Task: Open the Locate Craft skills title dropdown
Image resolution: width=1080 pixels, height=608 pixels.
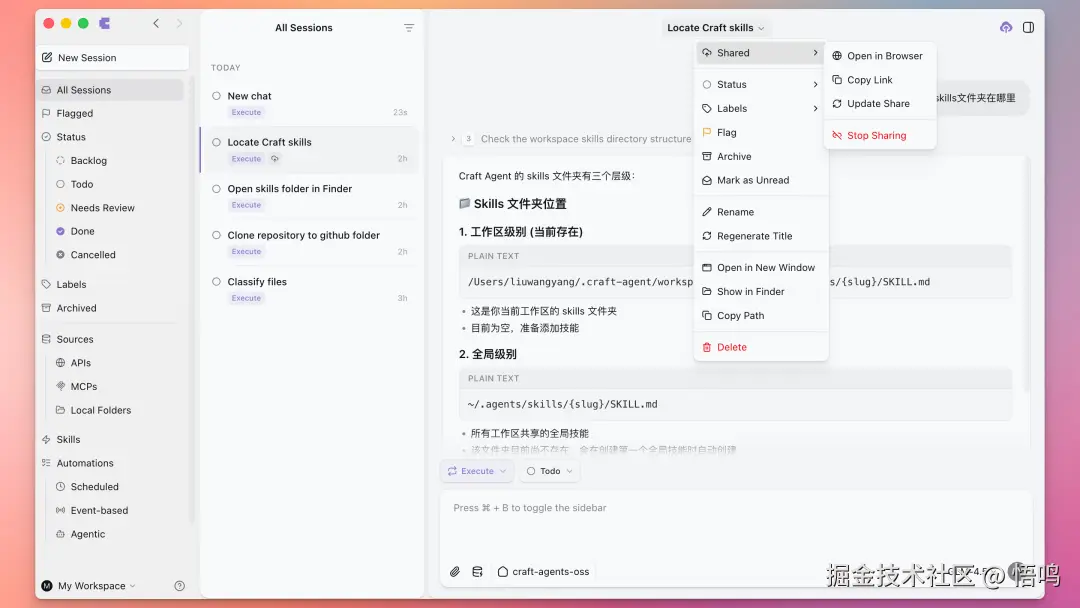Action: (x=716, y=28)
